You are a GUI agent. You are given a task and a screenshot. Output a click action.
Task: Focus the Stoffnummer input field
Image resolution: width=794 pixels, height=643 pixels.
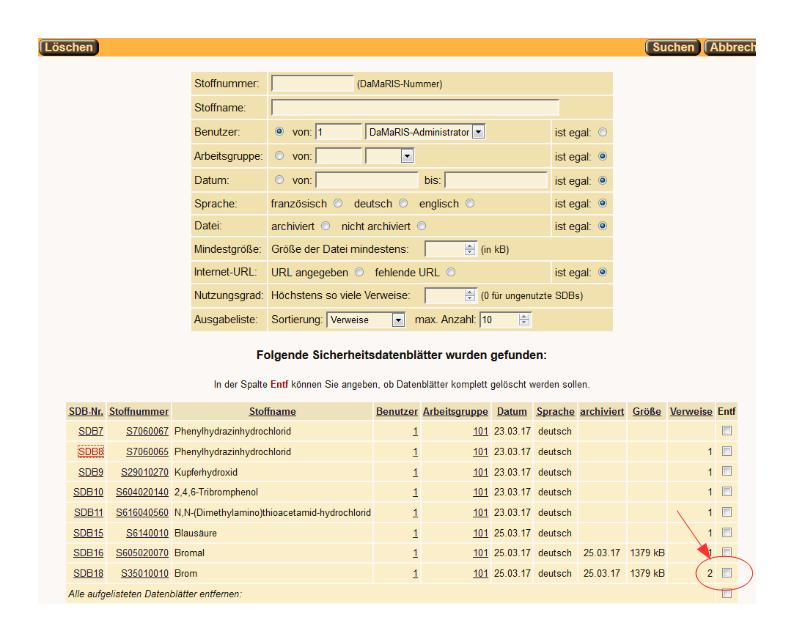(x=312, y=84)
